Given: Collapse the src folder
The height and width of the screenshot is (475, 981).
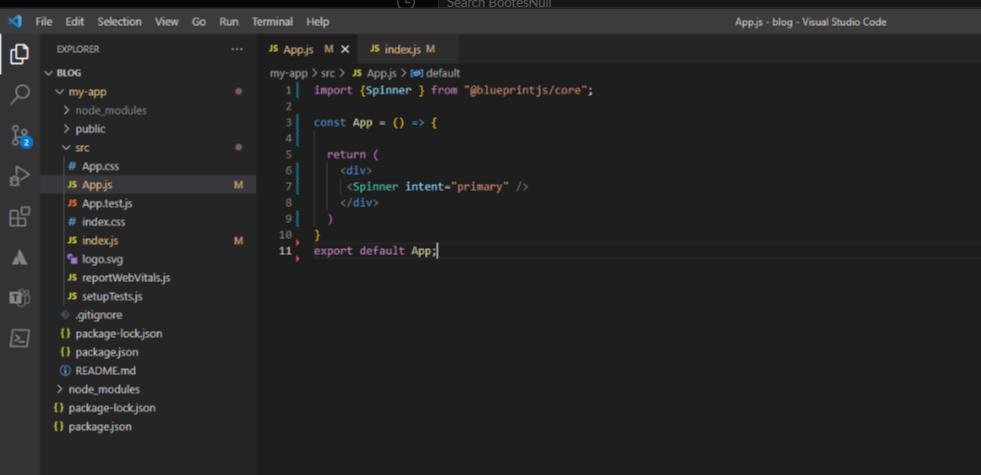Looking at the screenshot, I should point(81,148).
